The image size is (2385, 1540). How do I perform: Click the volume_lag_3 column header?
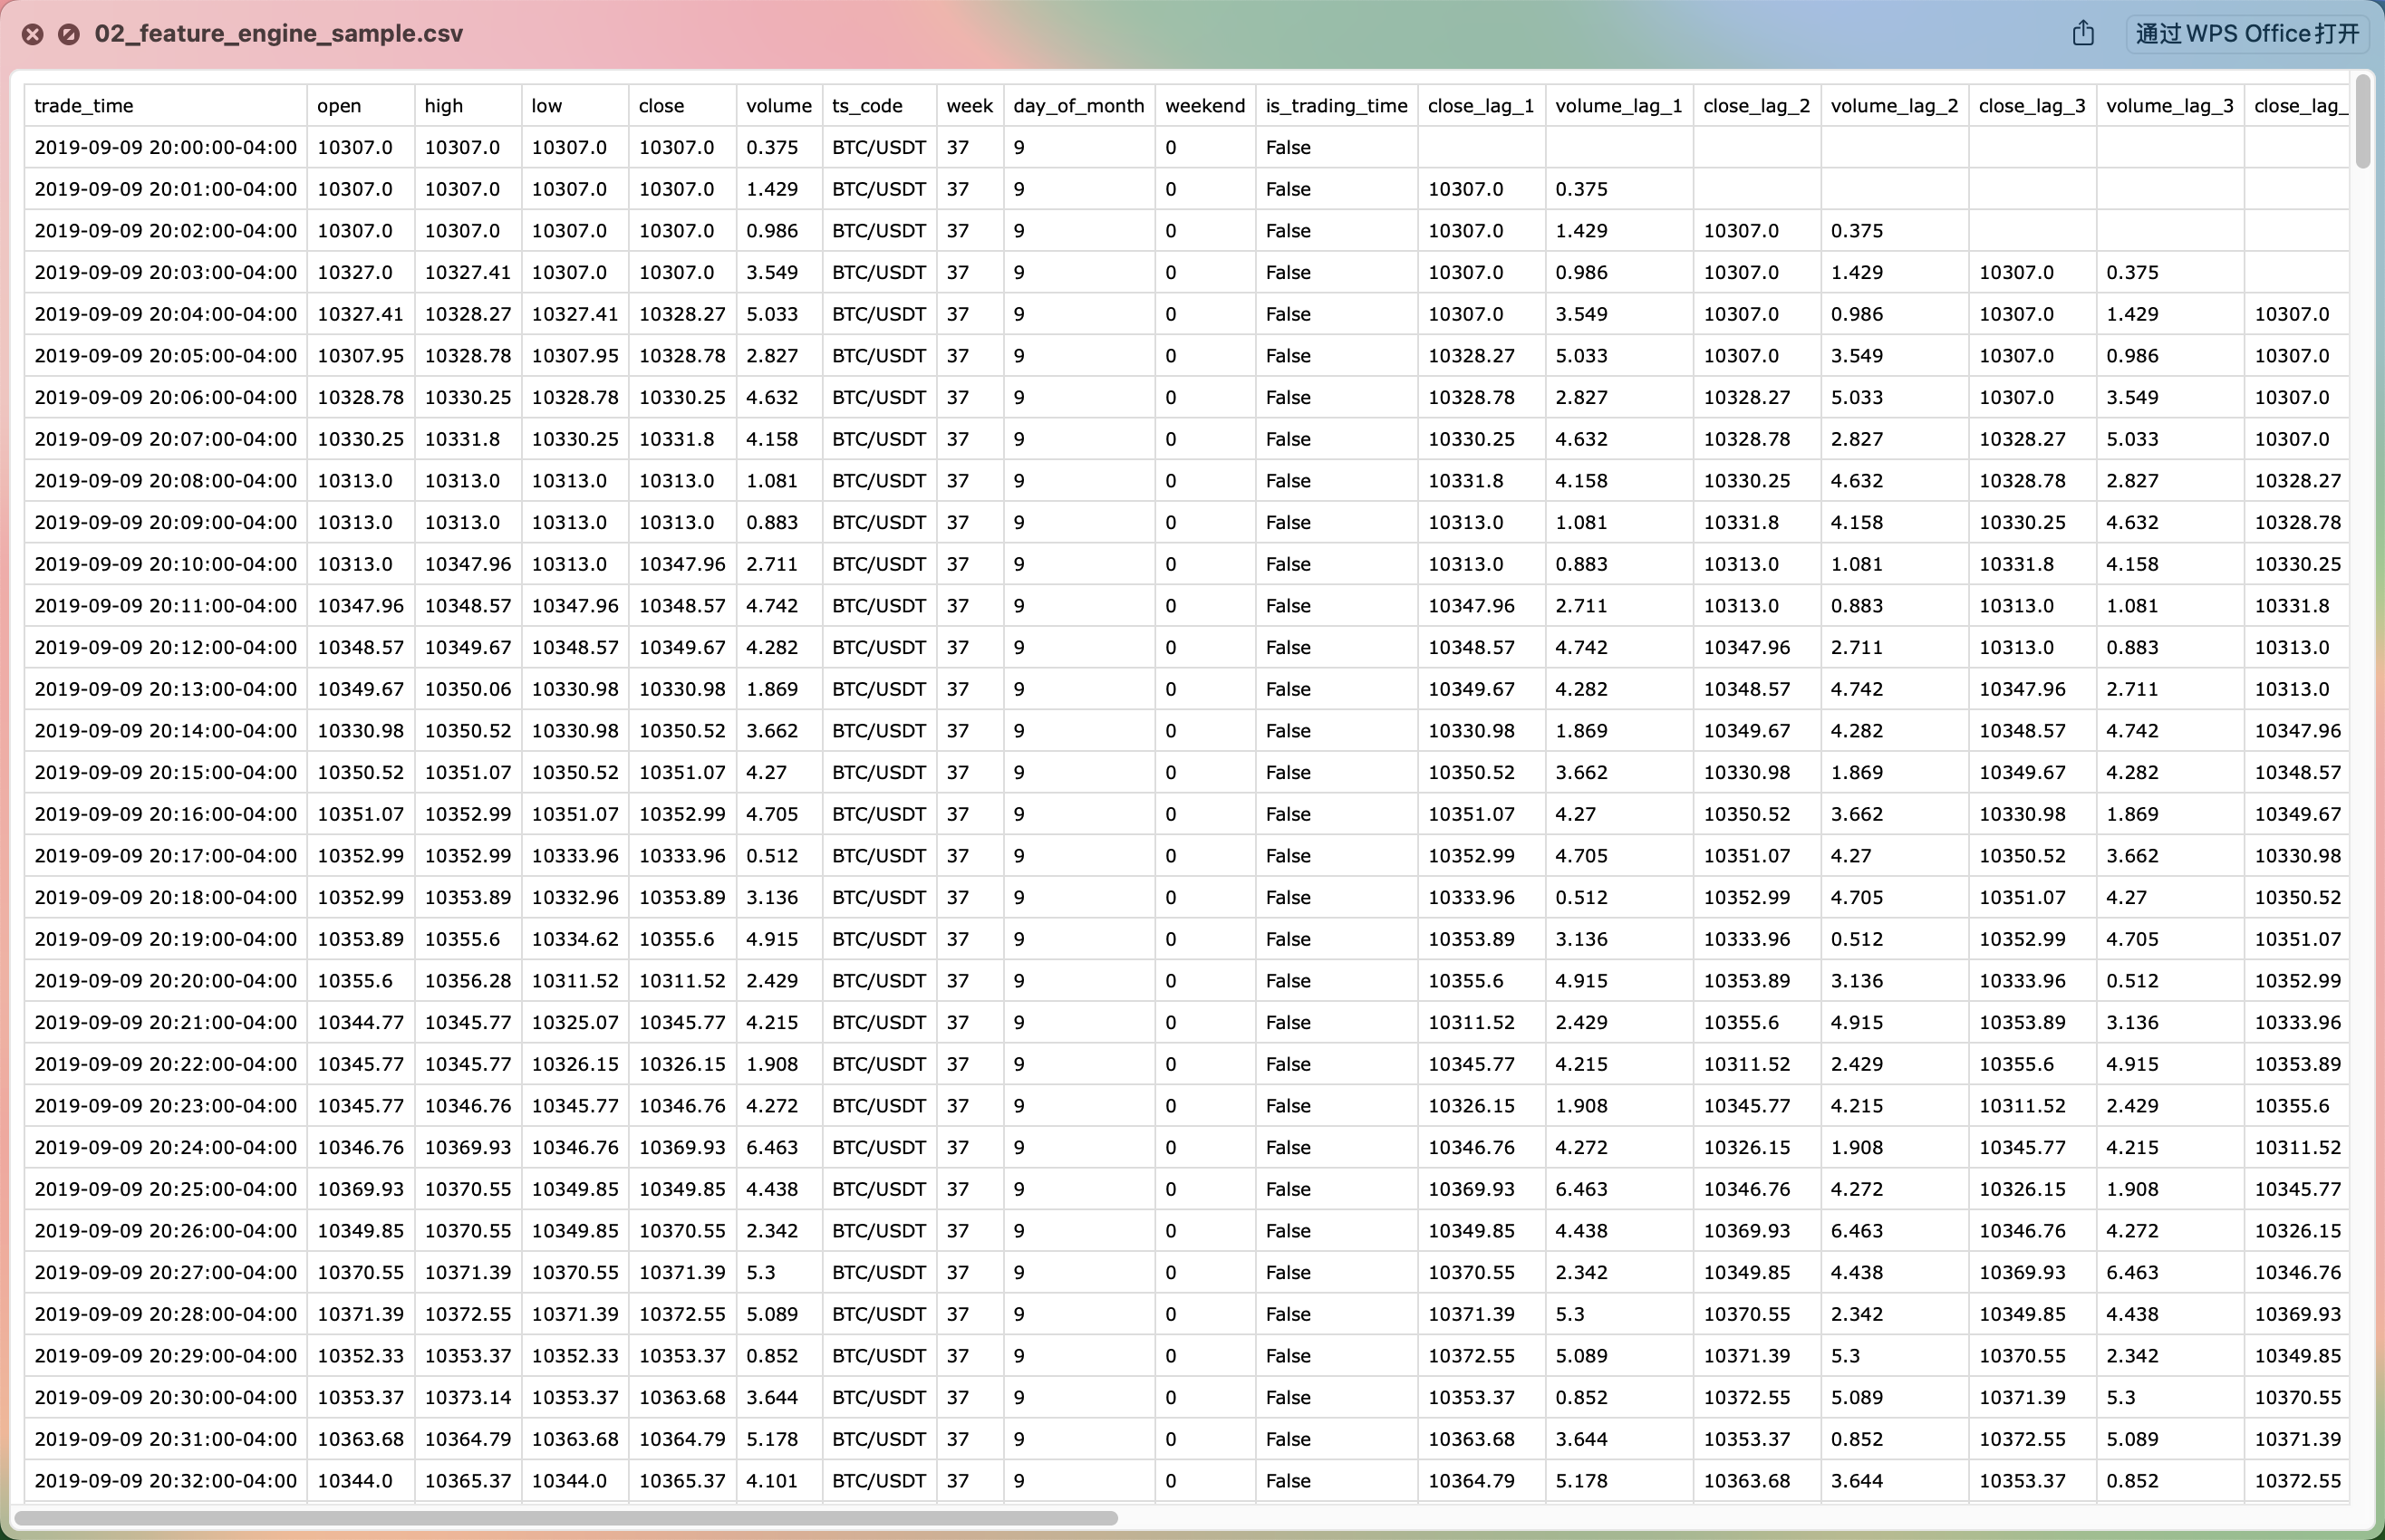coord(2170,106)
